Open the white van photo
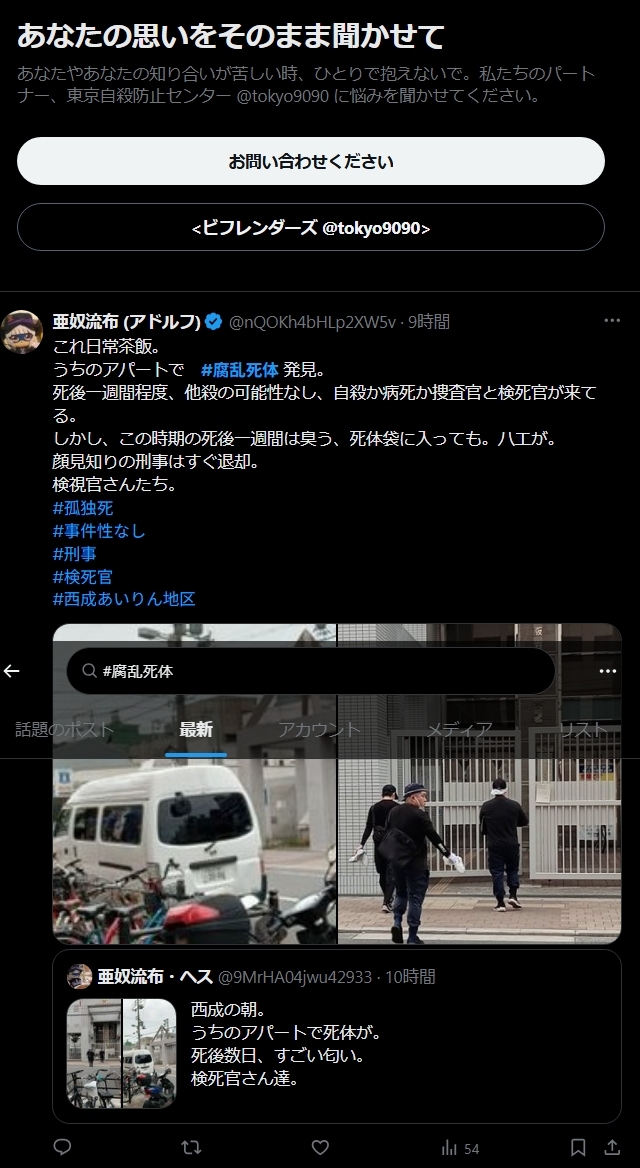Viewport: 640px width, 1168px height. [194, 849]
